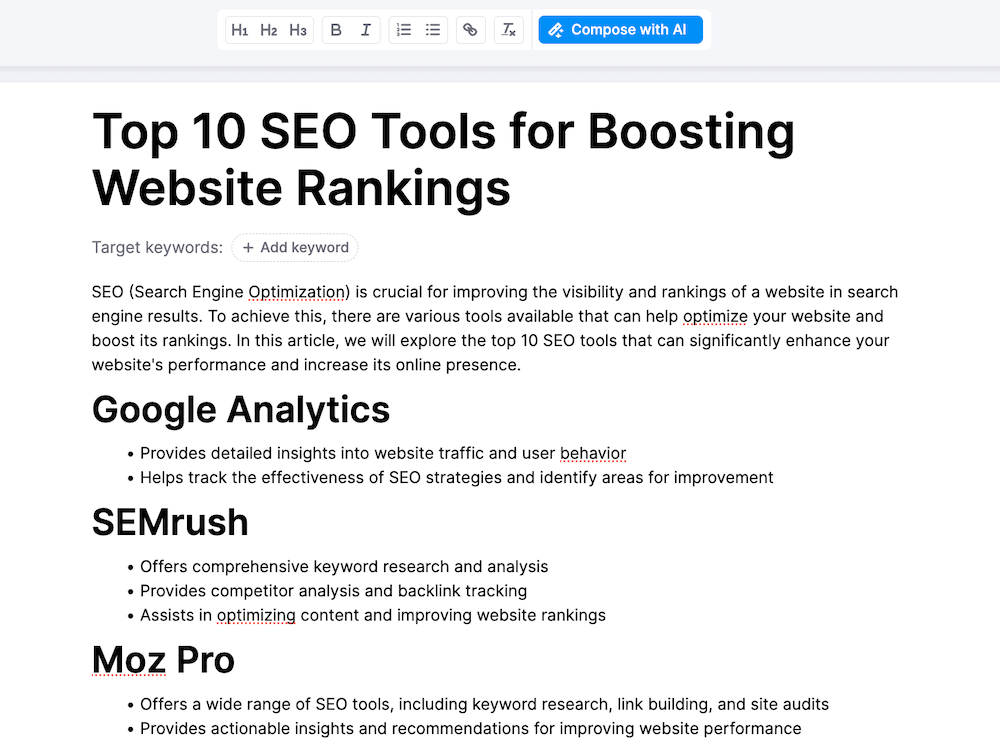Click the SEMrush section heading

pyautogui.click(x=170, y=522)
